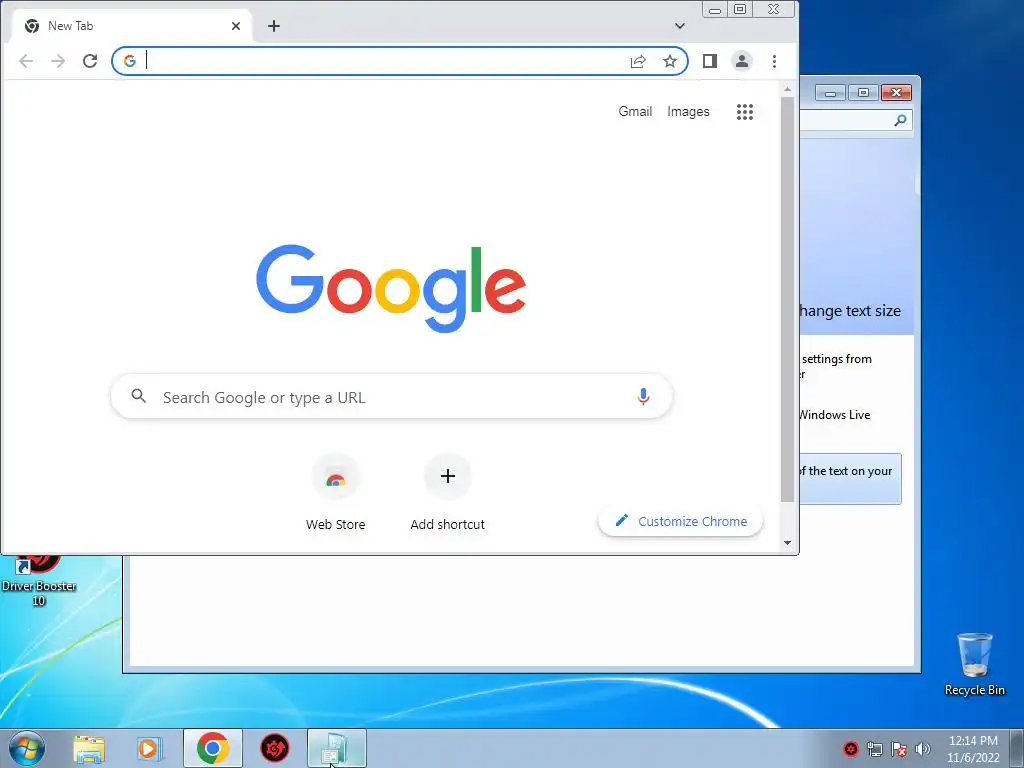Click 'settings from' text in background window
The height and width of the screenshot is (768, 1024).
837,359
